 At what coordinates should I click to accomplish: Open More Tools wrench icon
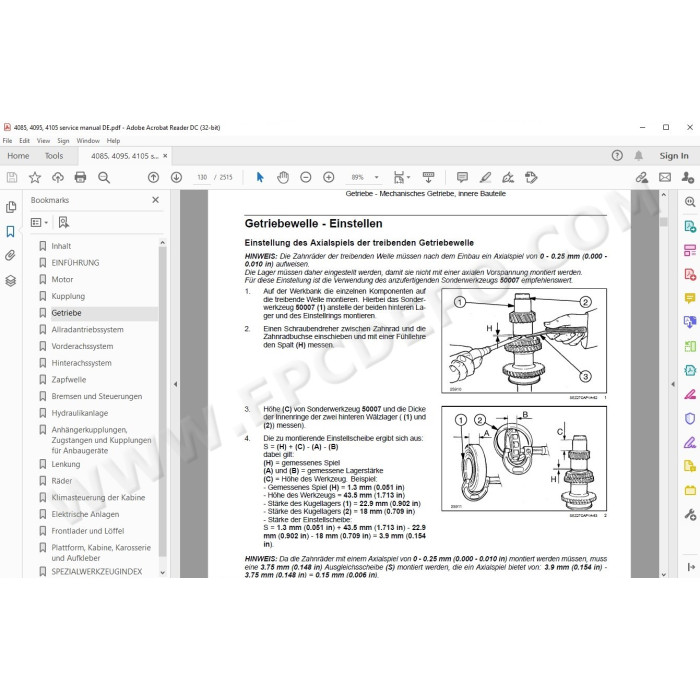690,515
